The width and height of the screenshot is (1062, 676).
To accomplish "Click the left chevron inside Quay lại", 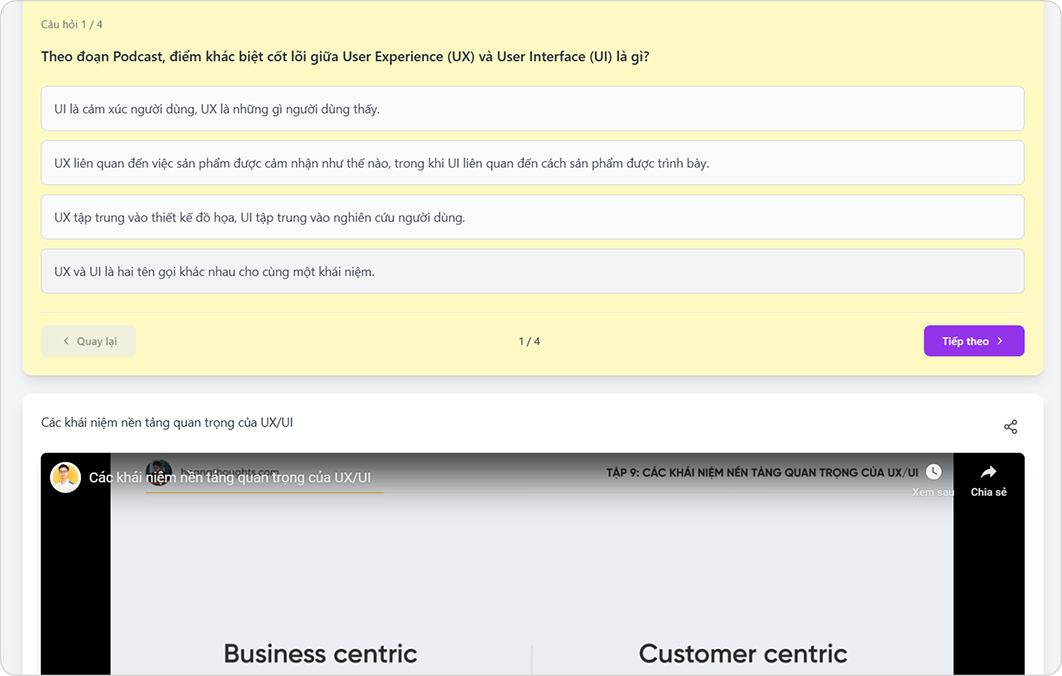I will tap(67, 341).
